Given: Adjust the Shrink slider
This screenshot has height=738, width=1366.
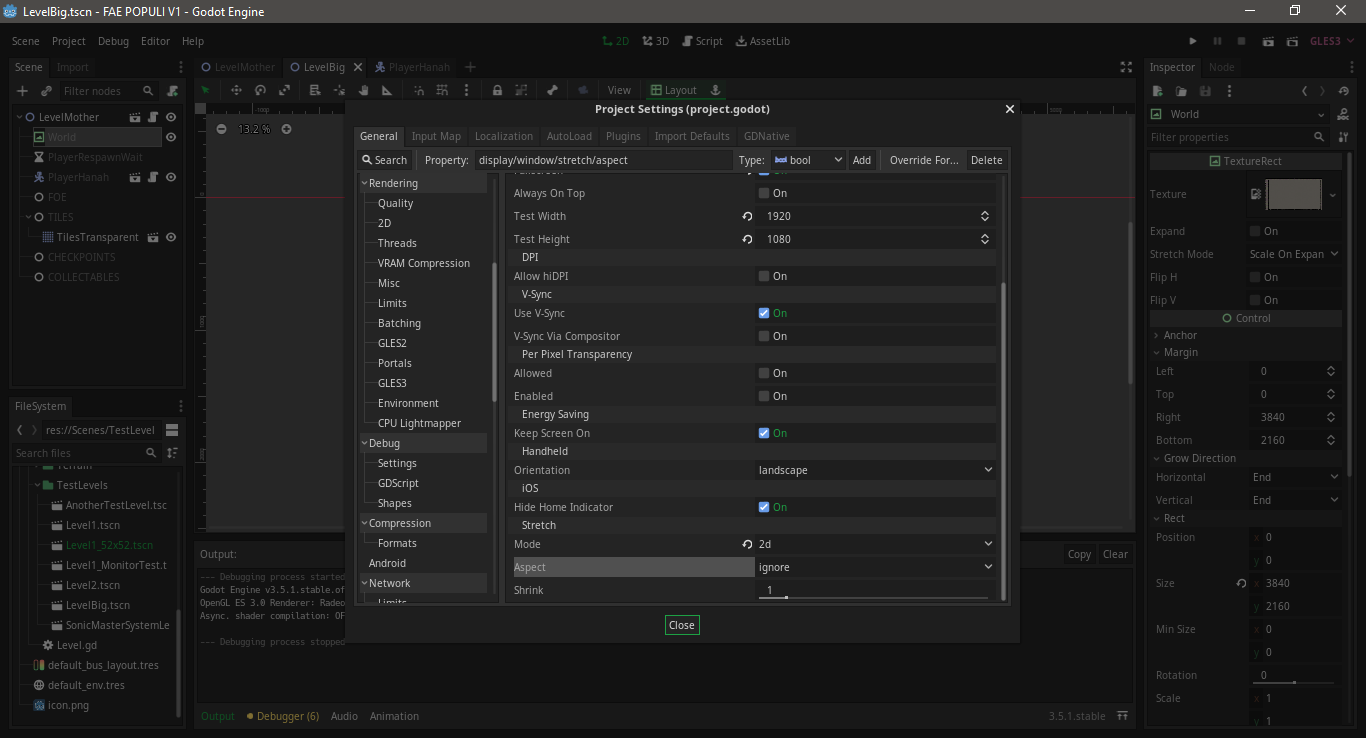Looking at the screenshot, I should (x=875, y=597).
